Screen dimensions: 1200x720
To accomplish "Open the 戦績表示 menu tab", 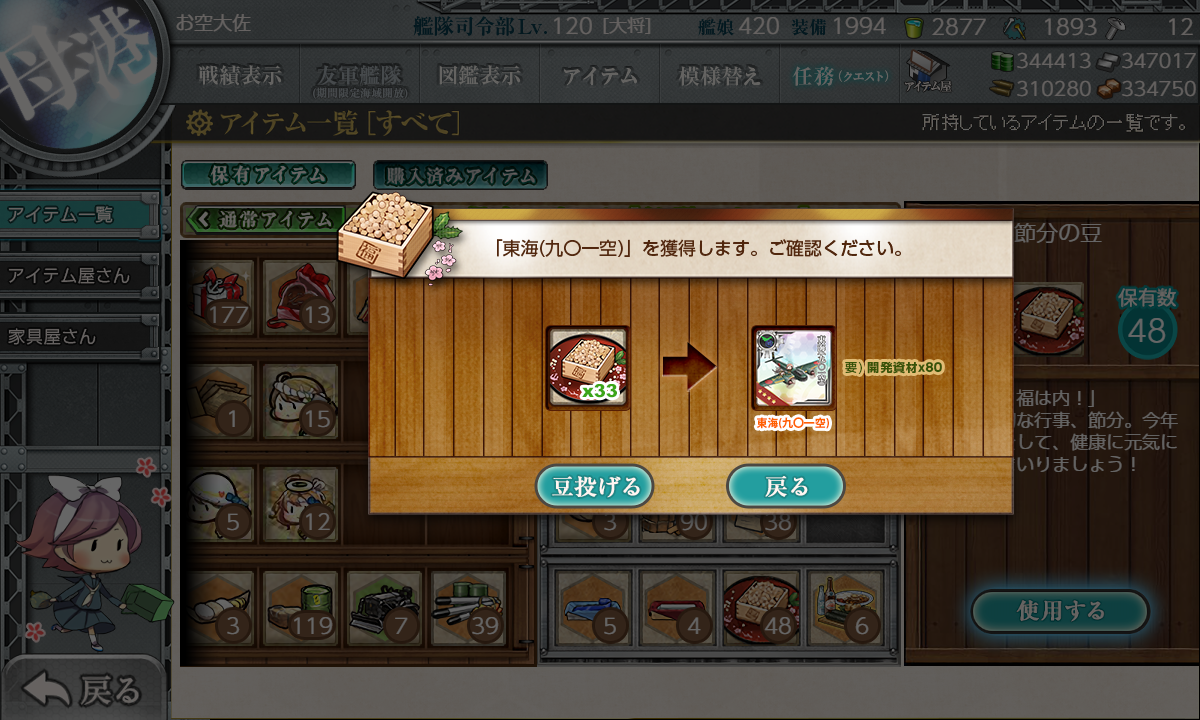I will [240, 76].
